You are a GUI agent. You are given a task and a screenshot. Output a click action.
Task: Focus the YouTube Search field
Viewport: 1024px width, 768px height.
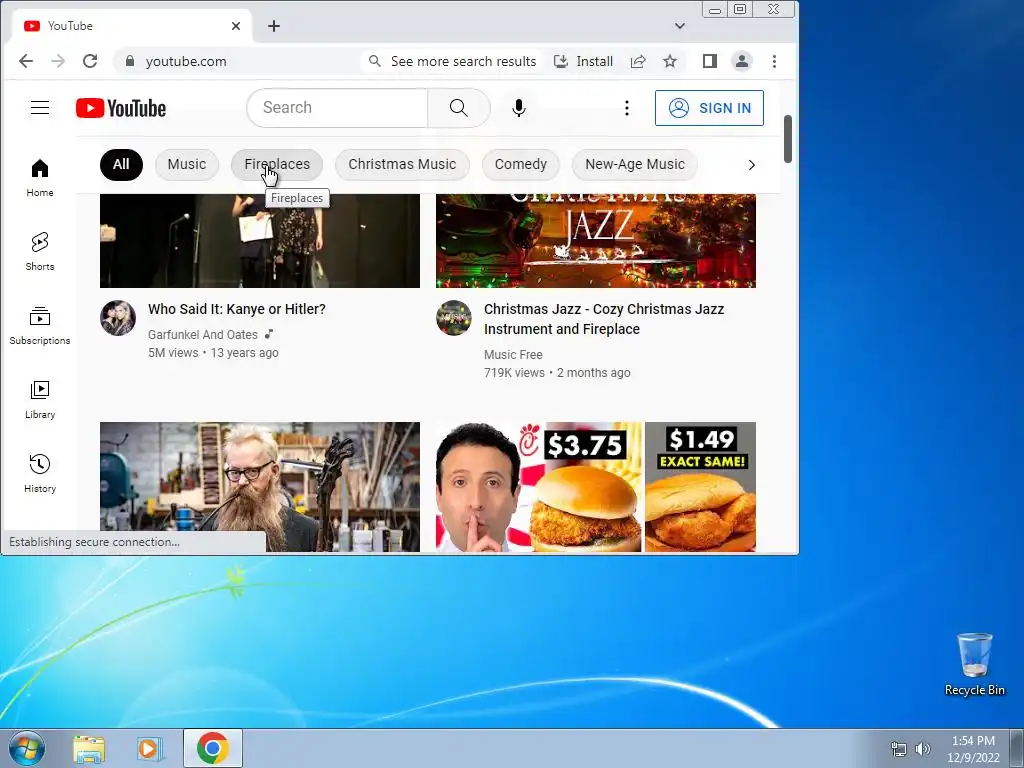(x=337, y=108)
